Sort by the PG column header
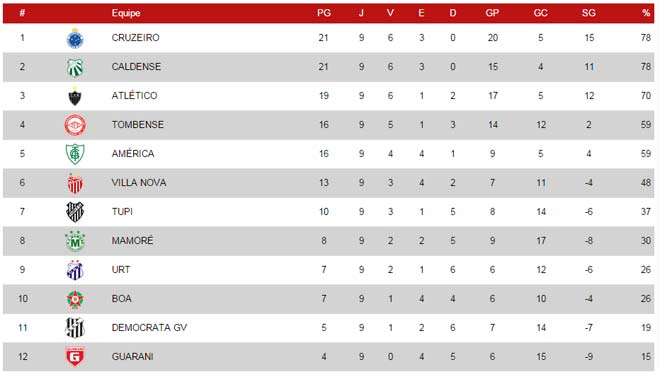Image resolution: width=660 pixels, height=372 pixels. (x=324, y=13)
